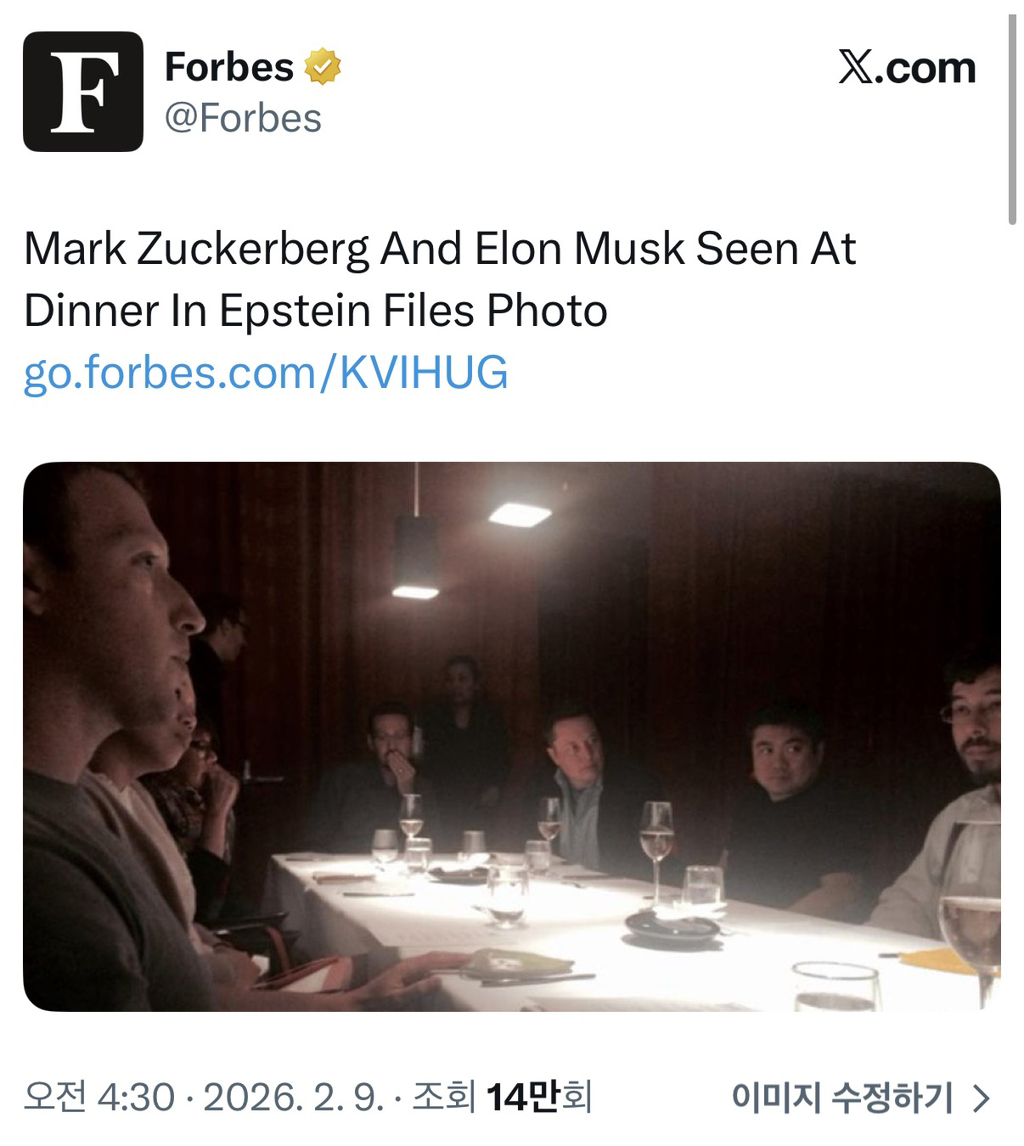The height and width of the screenshot is (1146, 1024).
Task: Click "Dinner In Epstein Files Photo" text
Action: (315, 311)
